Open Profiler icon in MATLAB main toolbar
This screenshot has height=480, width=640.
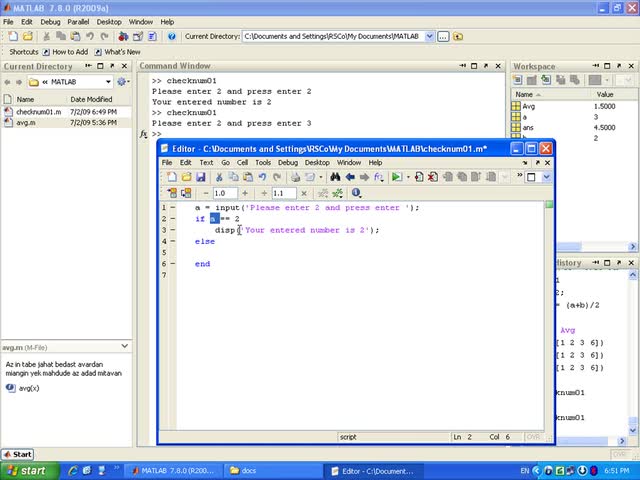coord(152,36)
